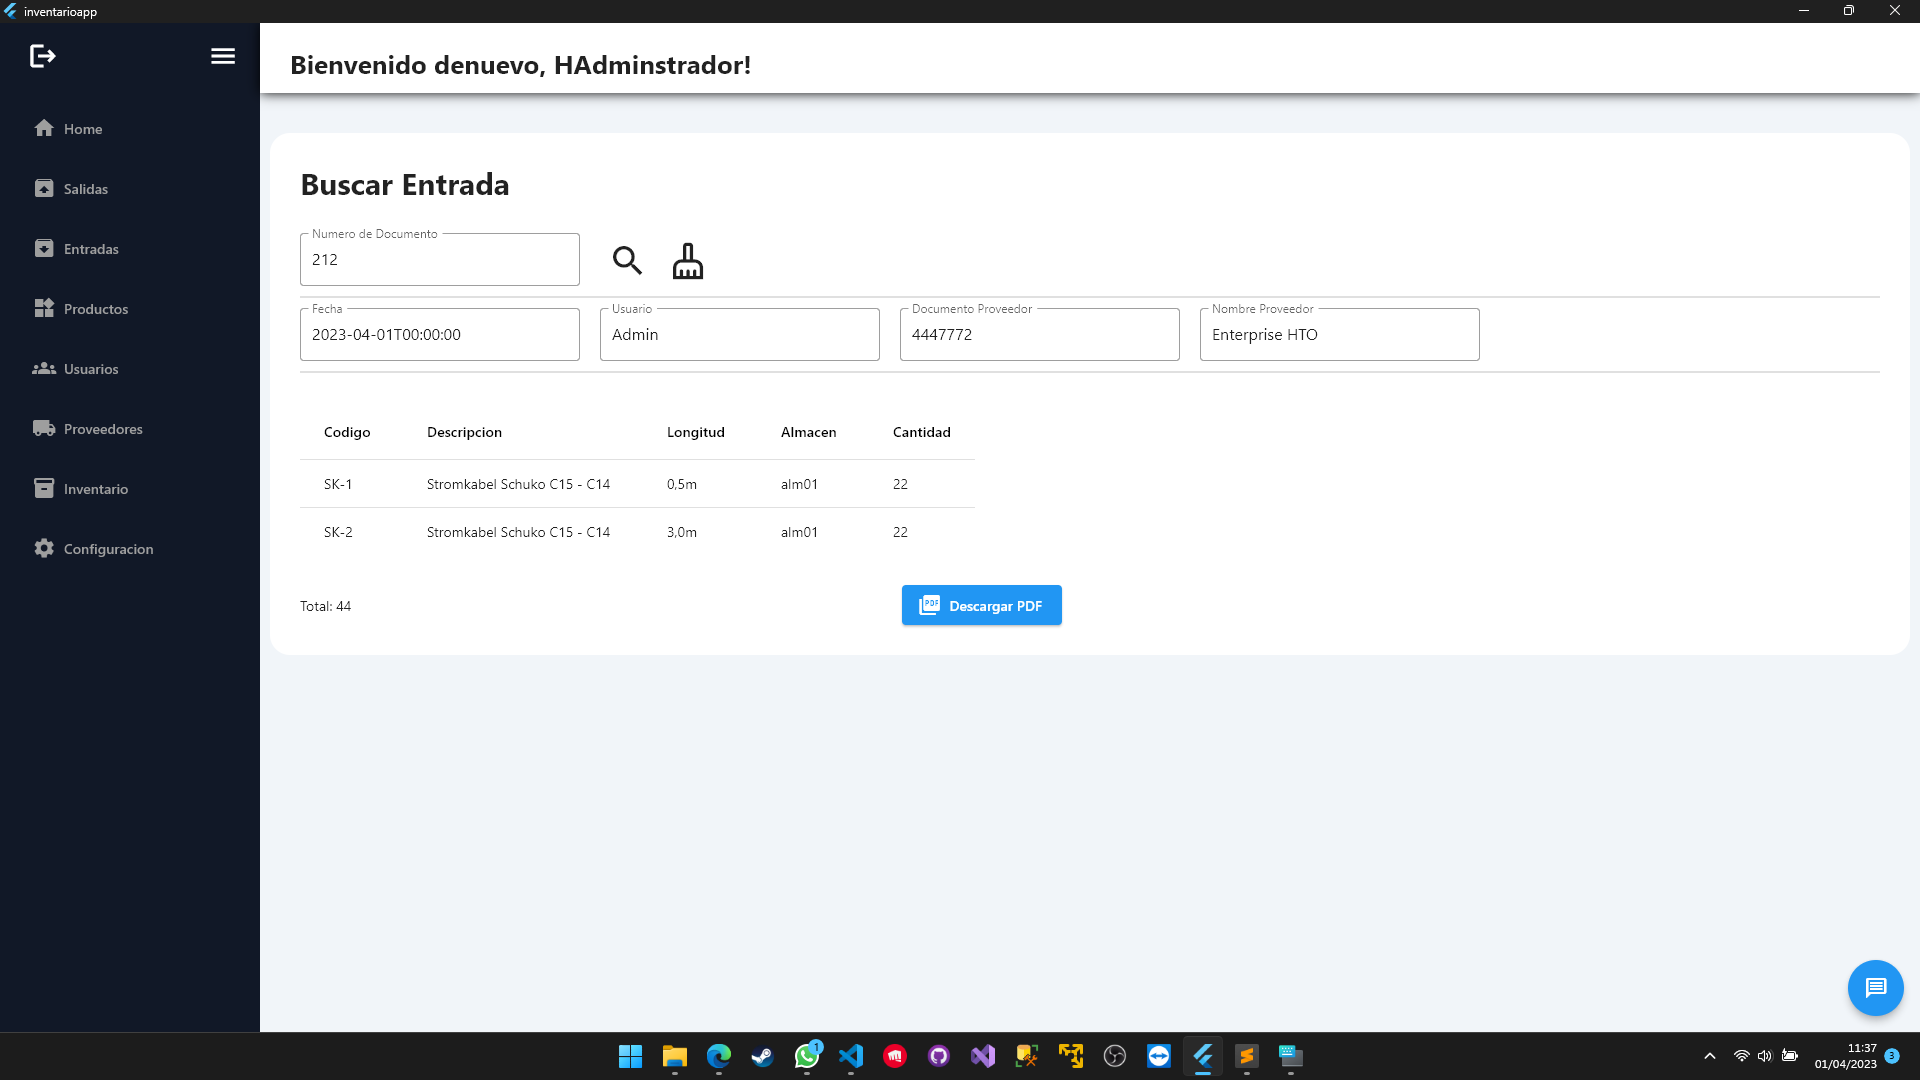This screenshot has height=1080, width=1920.
Task: Click the Inventario archive icon
Action: point(44,488)
